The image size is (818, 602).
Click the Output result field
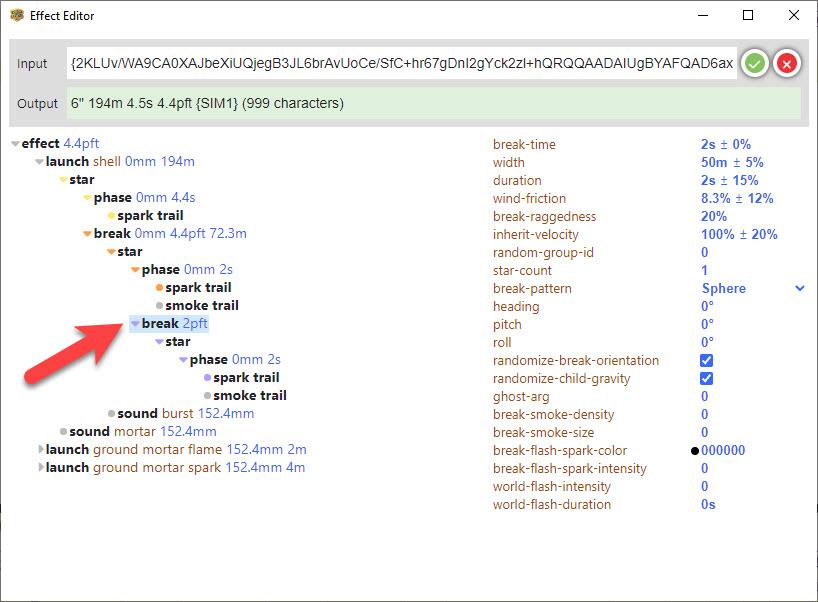pos(434,103)
